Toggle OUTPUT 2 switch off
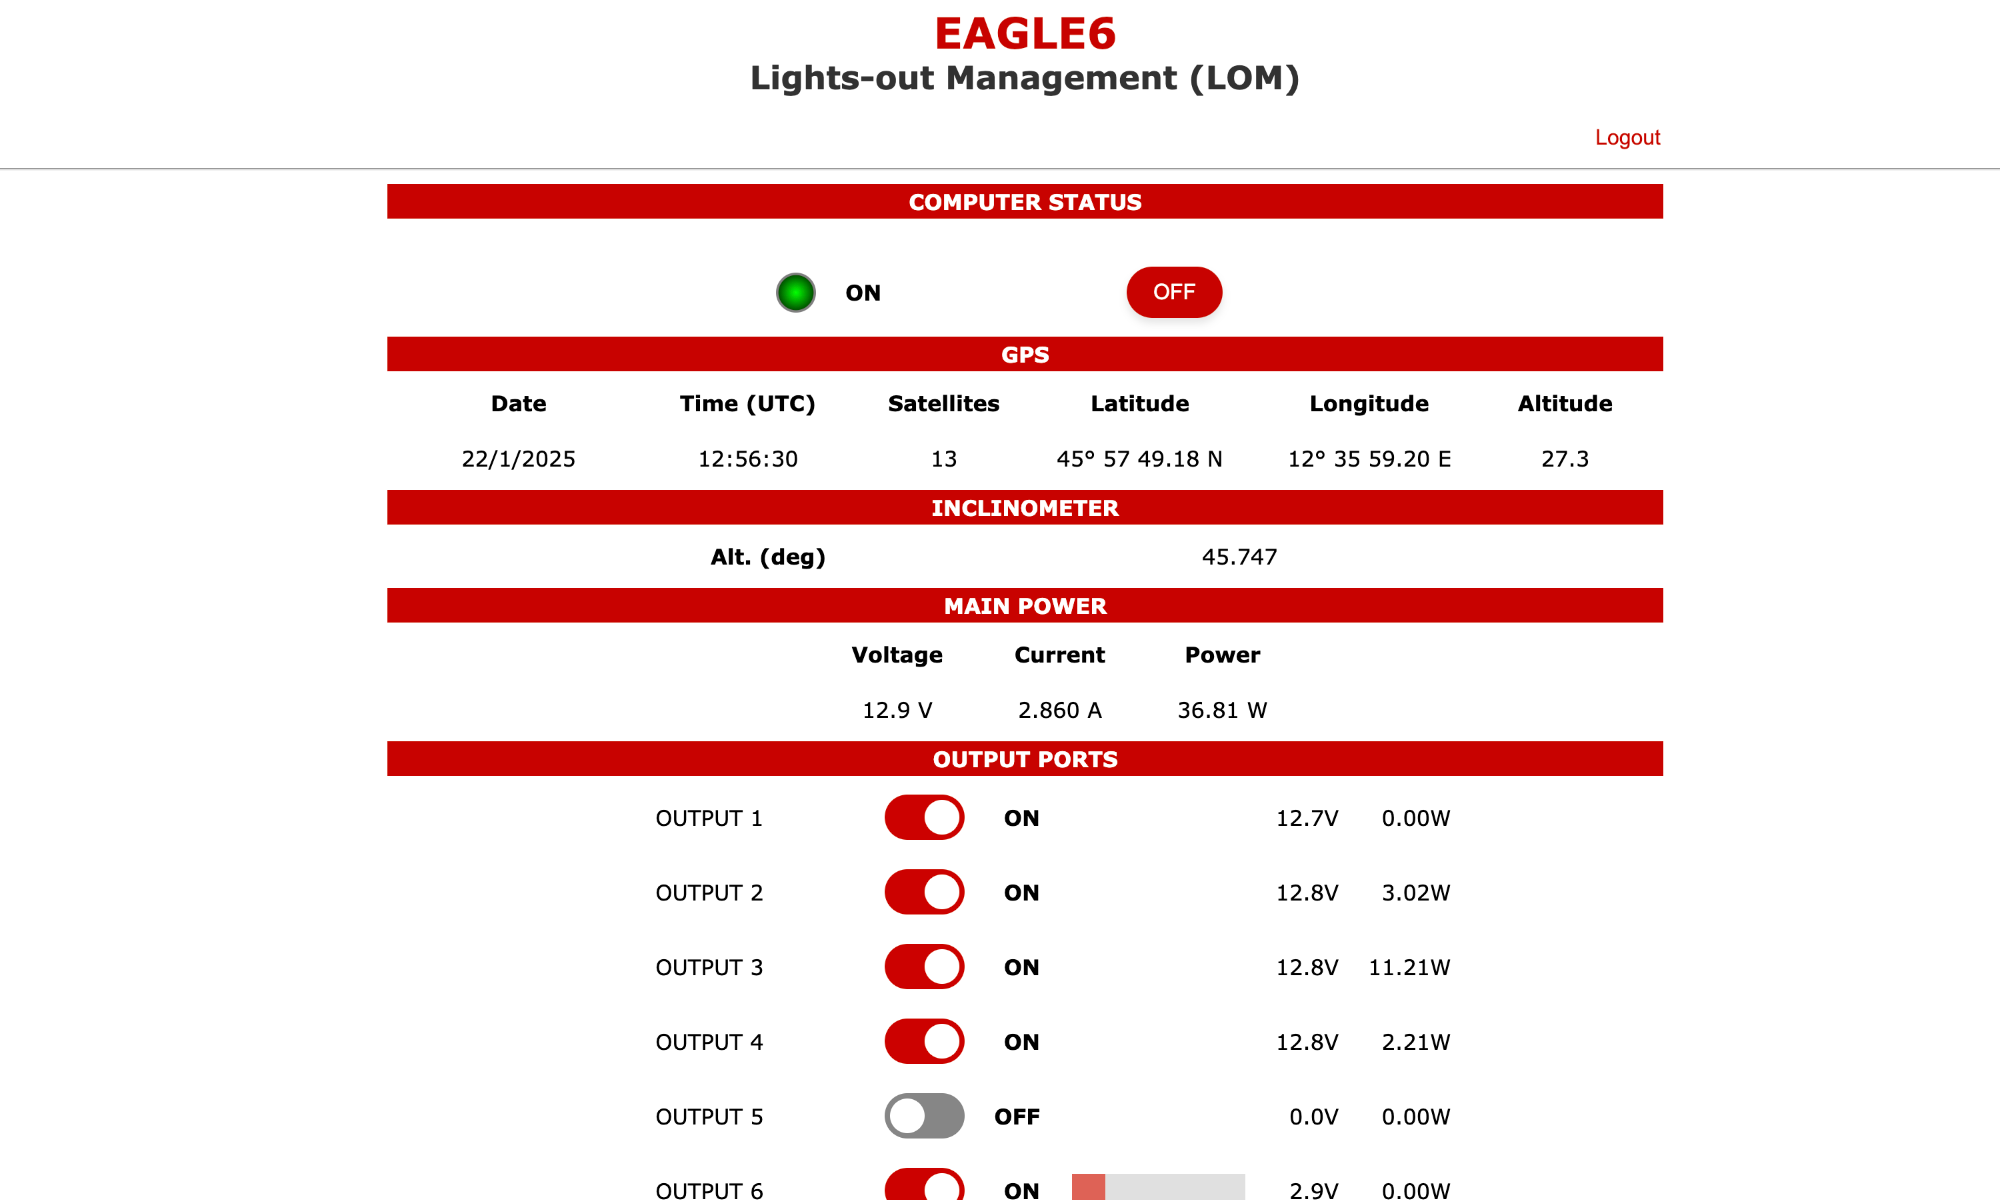The height and width of the screenshot is (1200, 2000). tap(924, 892)
